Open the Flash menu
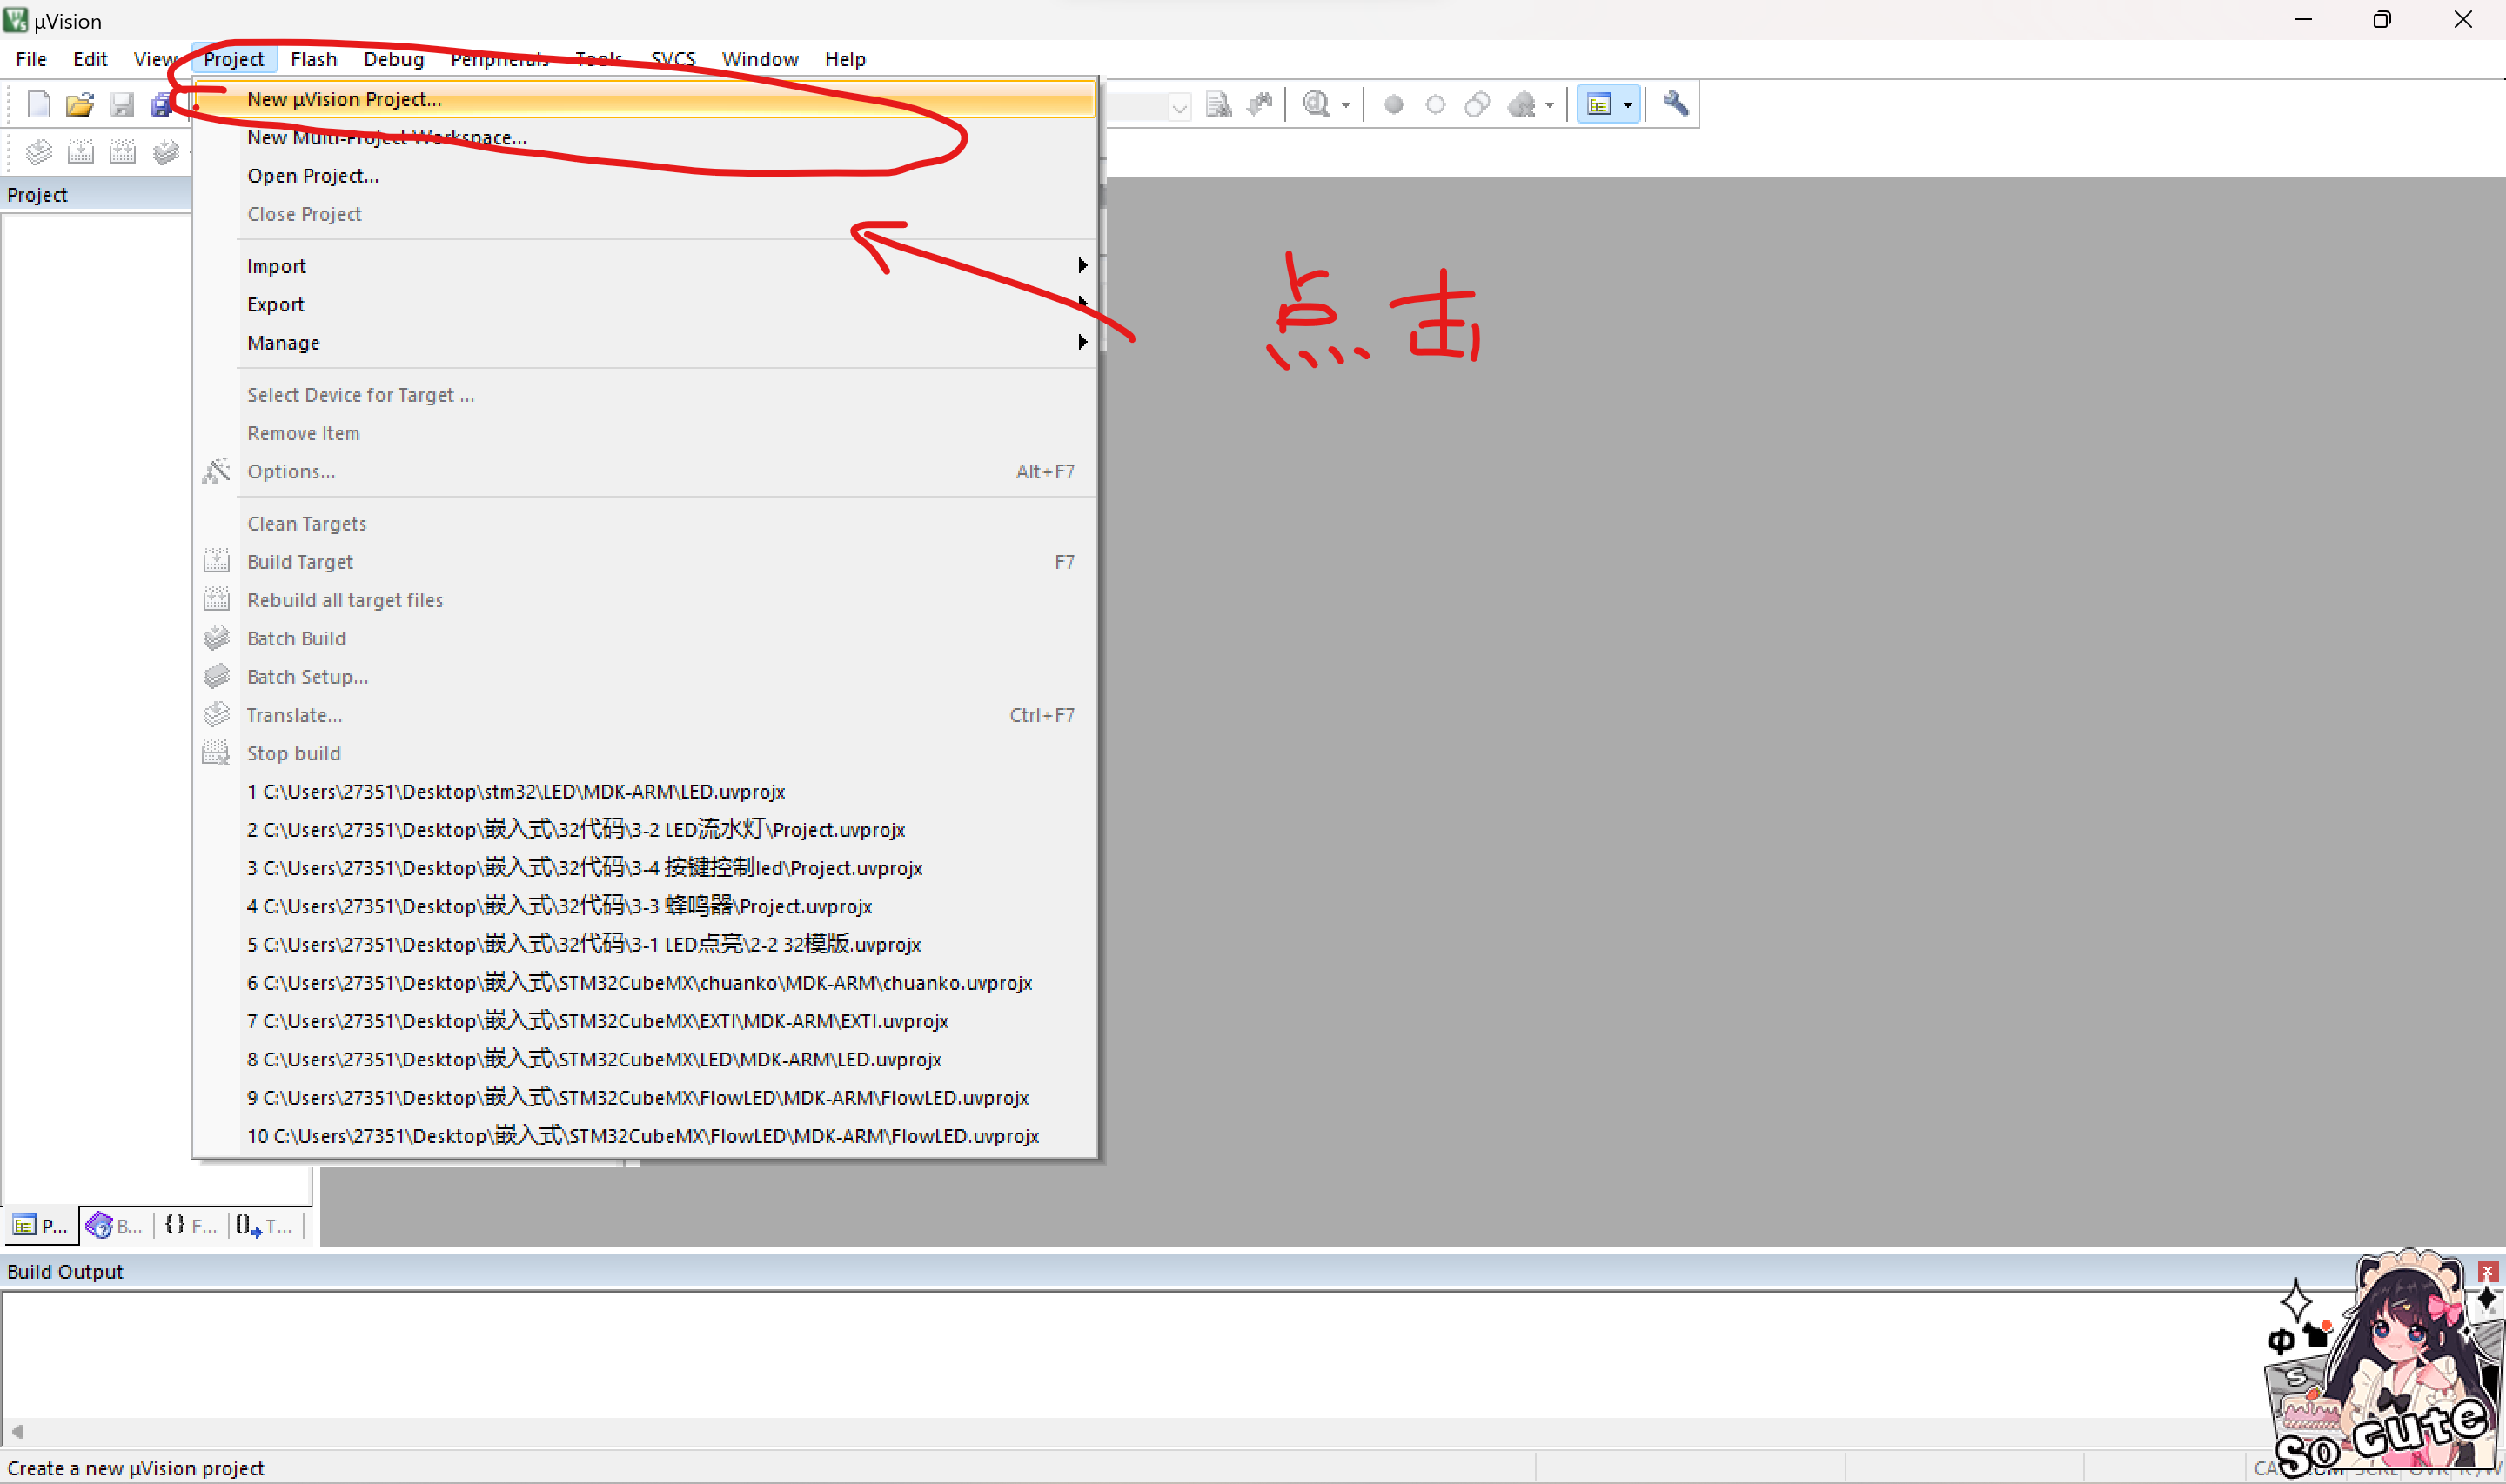2506x1484 pixels. [x=313, y=59]
